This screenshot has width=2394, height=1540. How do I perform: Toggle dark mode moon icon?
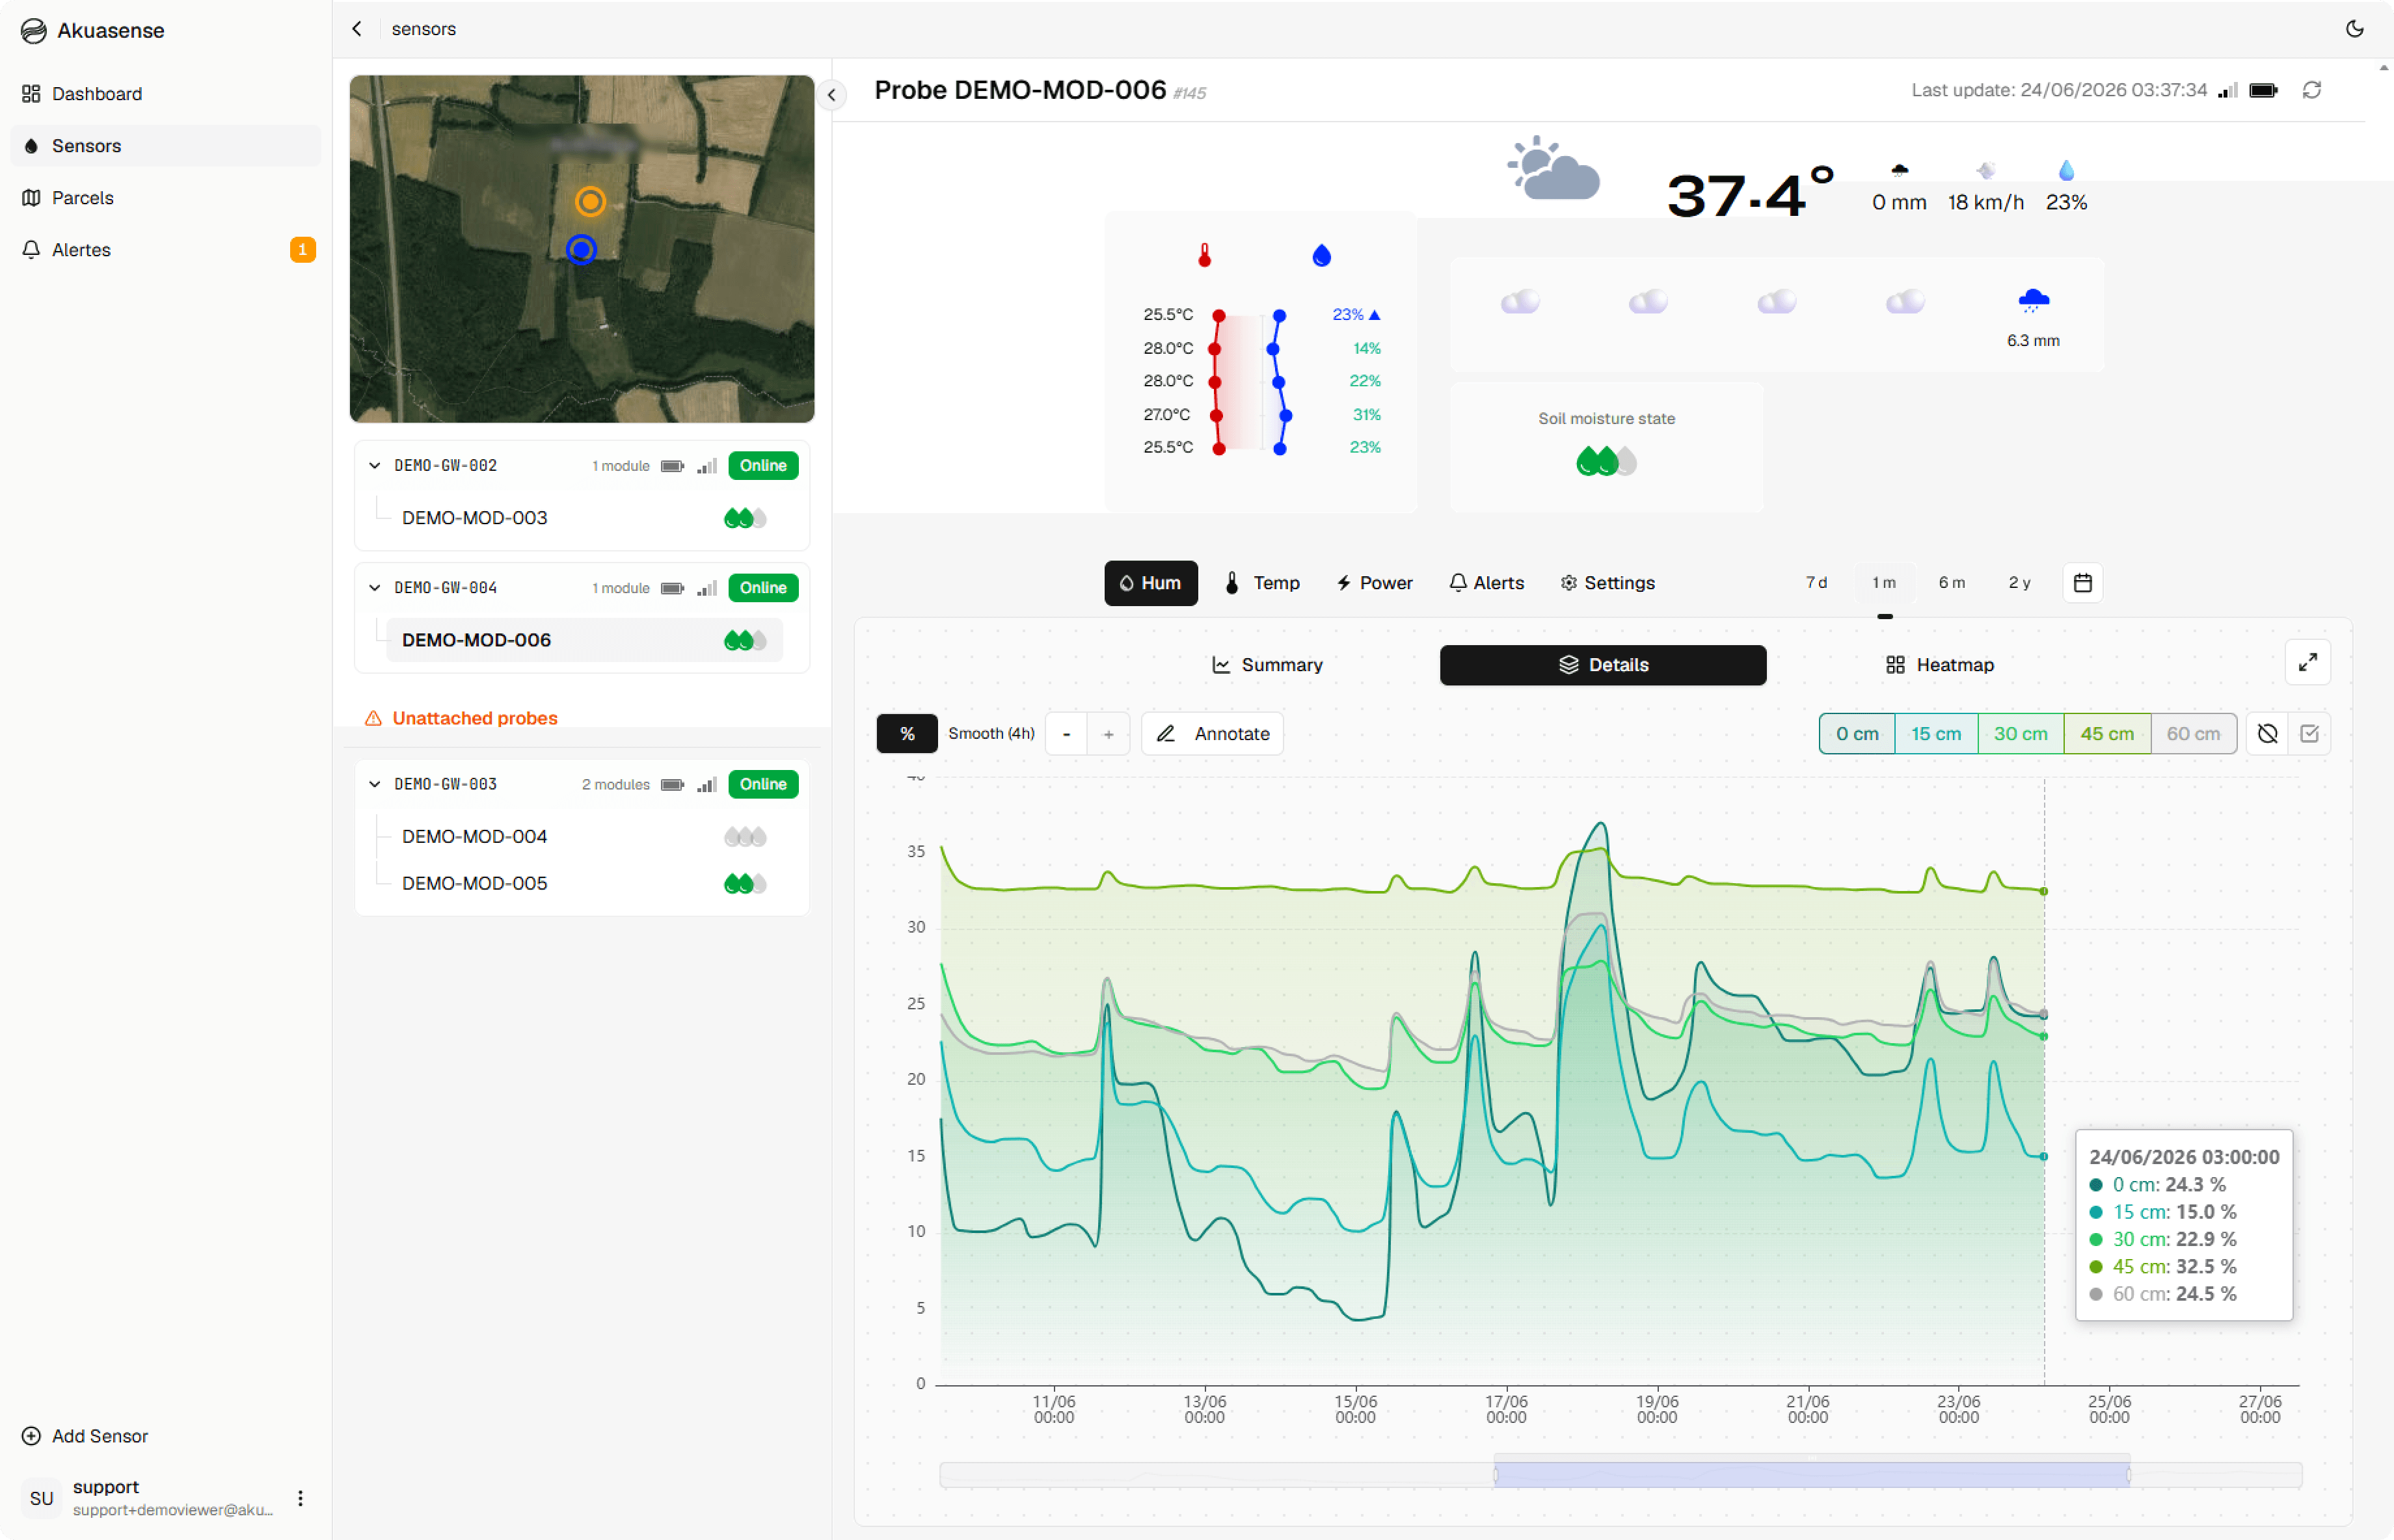click(2354, 29)
